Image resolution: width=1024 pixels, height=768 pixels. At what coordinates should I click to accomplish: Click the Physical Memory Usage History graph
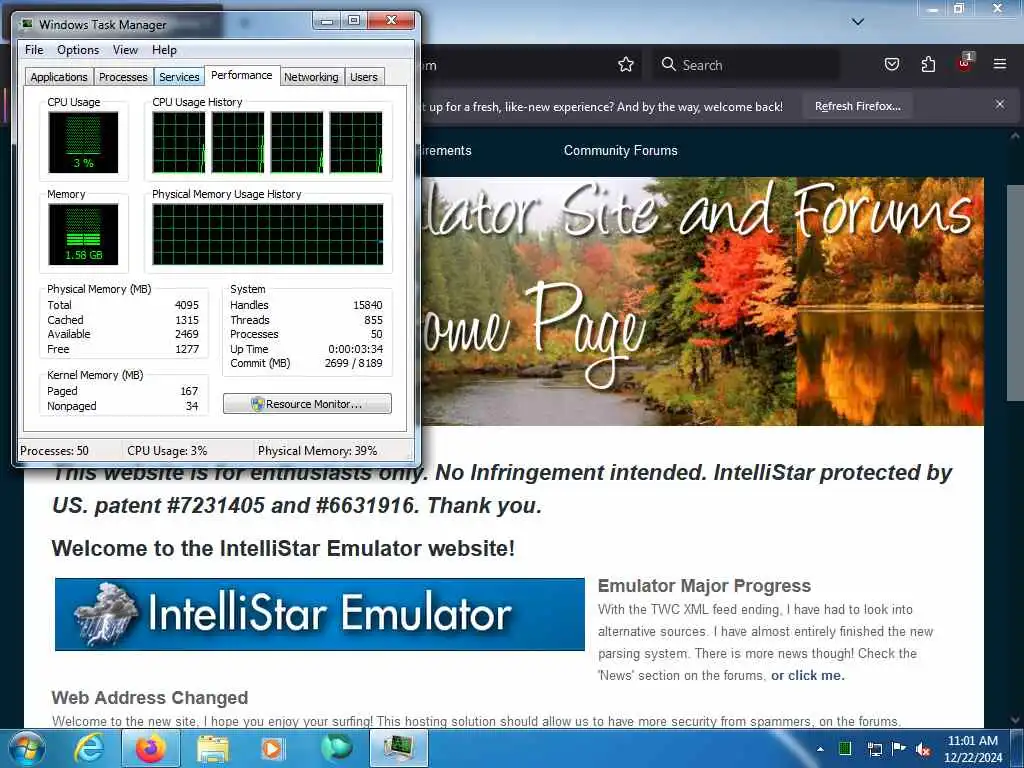coord(268,234)
